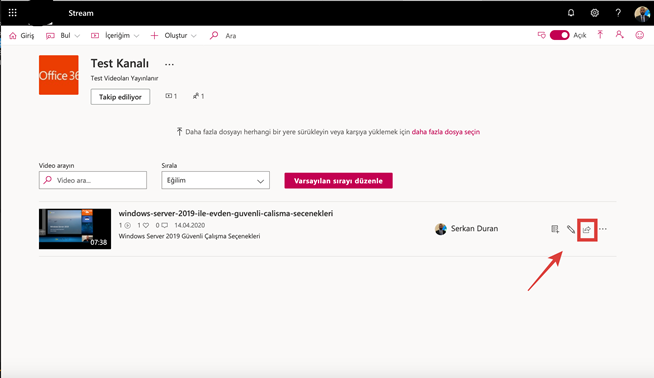Open the windows-server-2019-ile-evden-guvenli-calisma-secenekleri title link

point(226,213)
